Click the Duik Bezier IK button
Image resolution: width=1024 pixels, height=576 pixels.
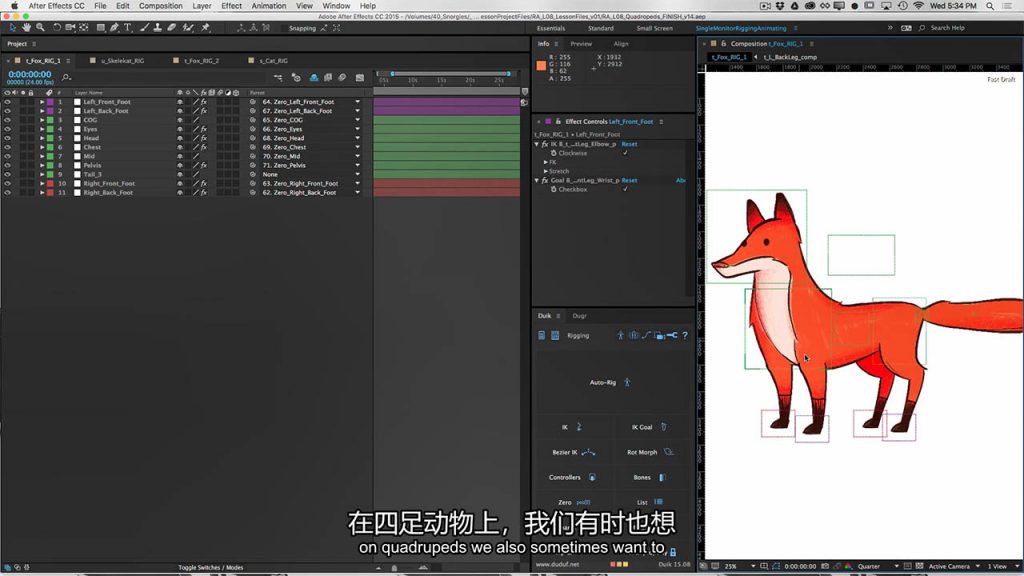(x=573, y=452)
